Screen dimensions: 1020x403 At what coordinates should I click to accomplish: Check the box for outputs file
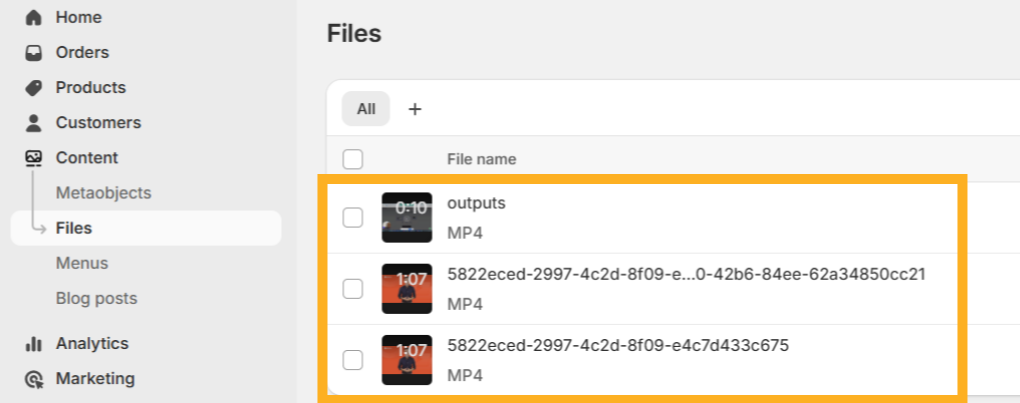(x=353, y=218)
